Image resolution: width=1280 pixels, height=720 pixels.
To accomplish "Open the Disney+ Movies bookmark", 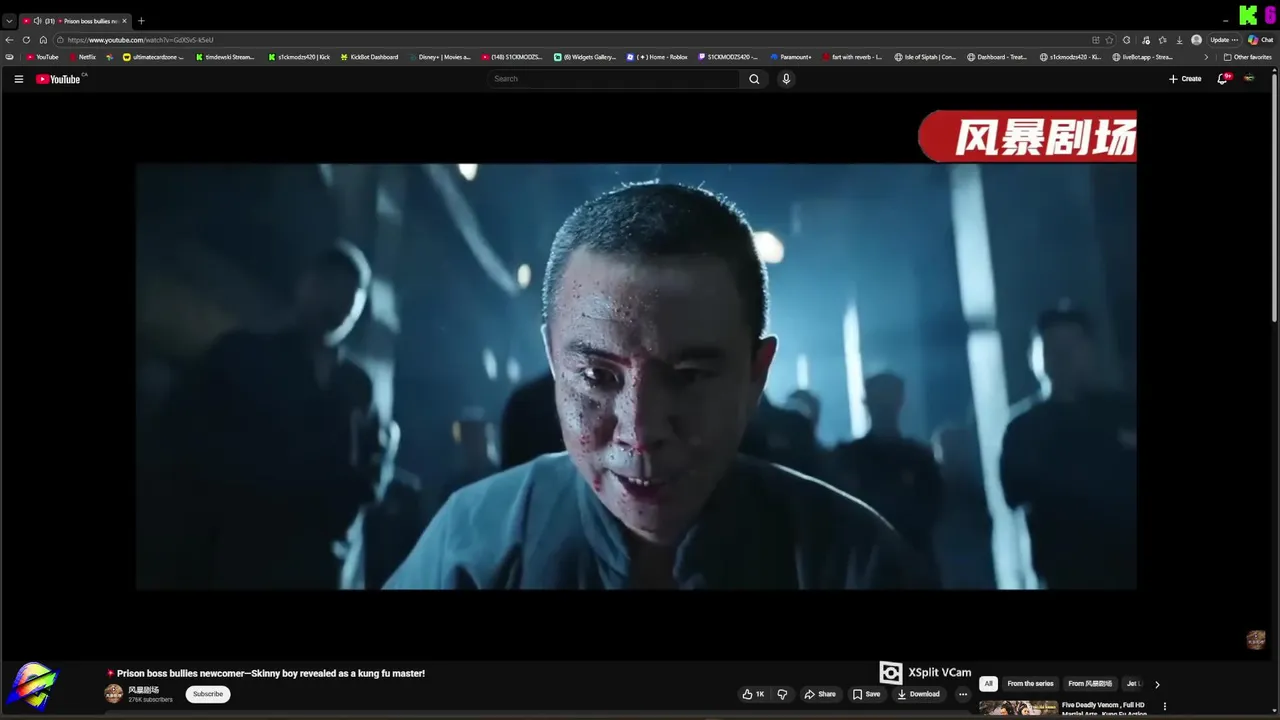I will 439,57.
